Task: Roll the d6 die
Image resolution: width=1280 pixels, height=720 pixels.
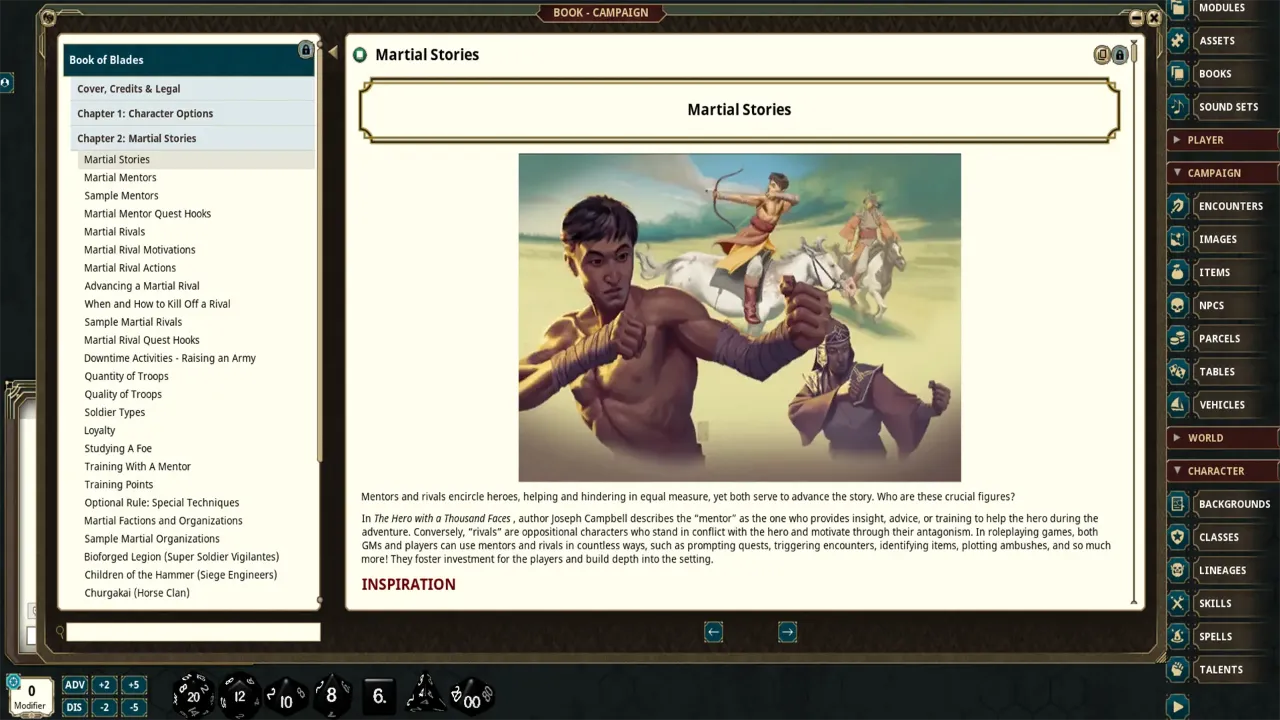Action: 379,695
